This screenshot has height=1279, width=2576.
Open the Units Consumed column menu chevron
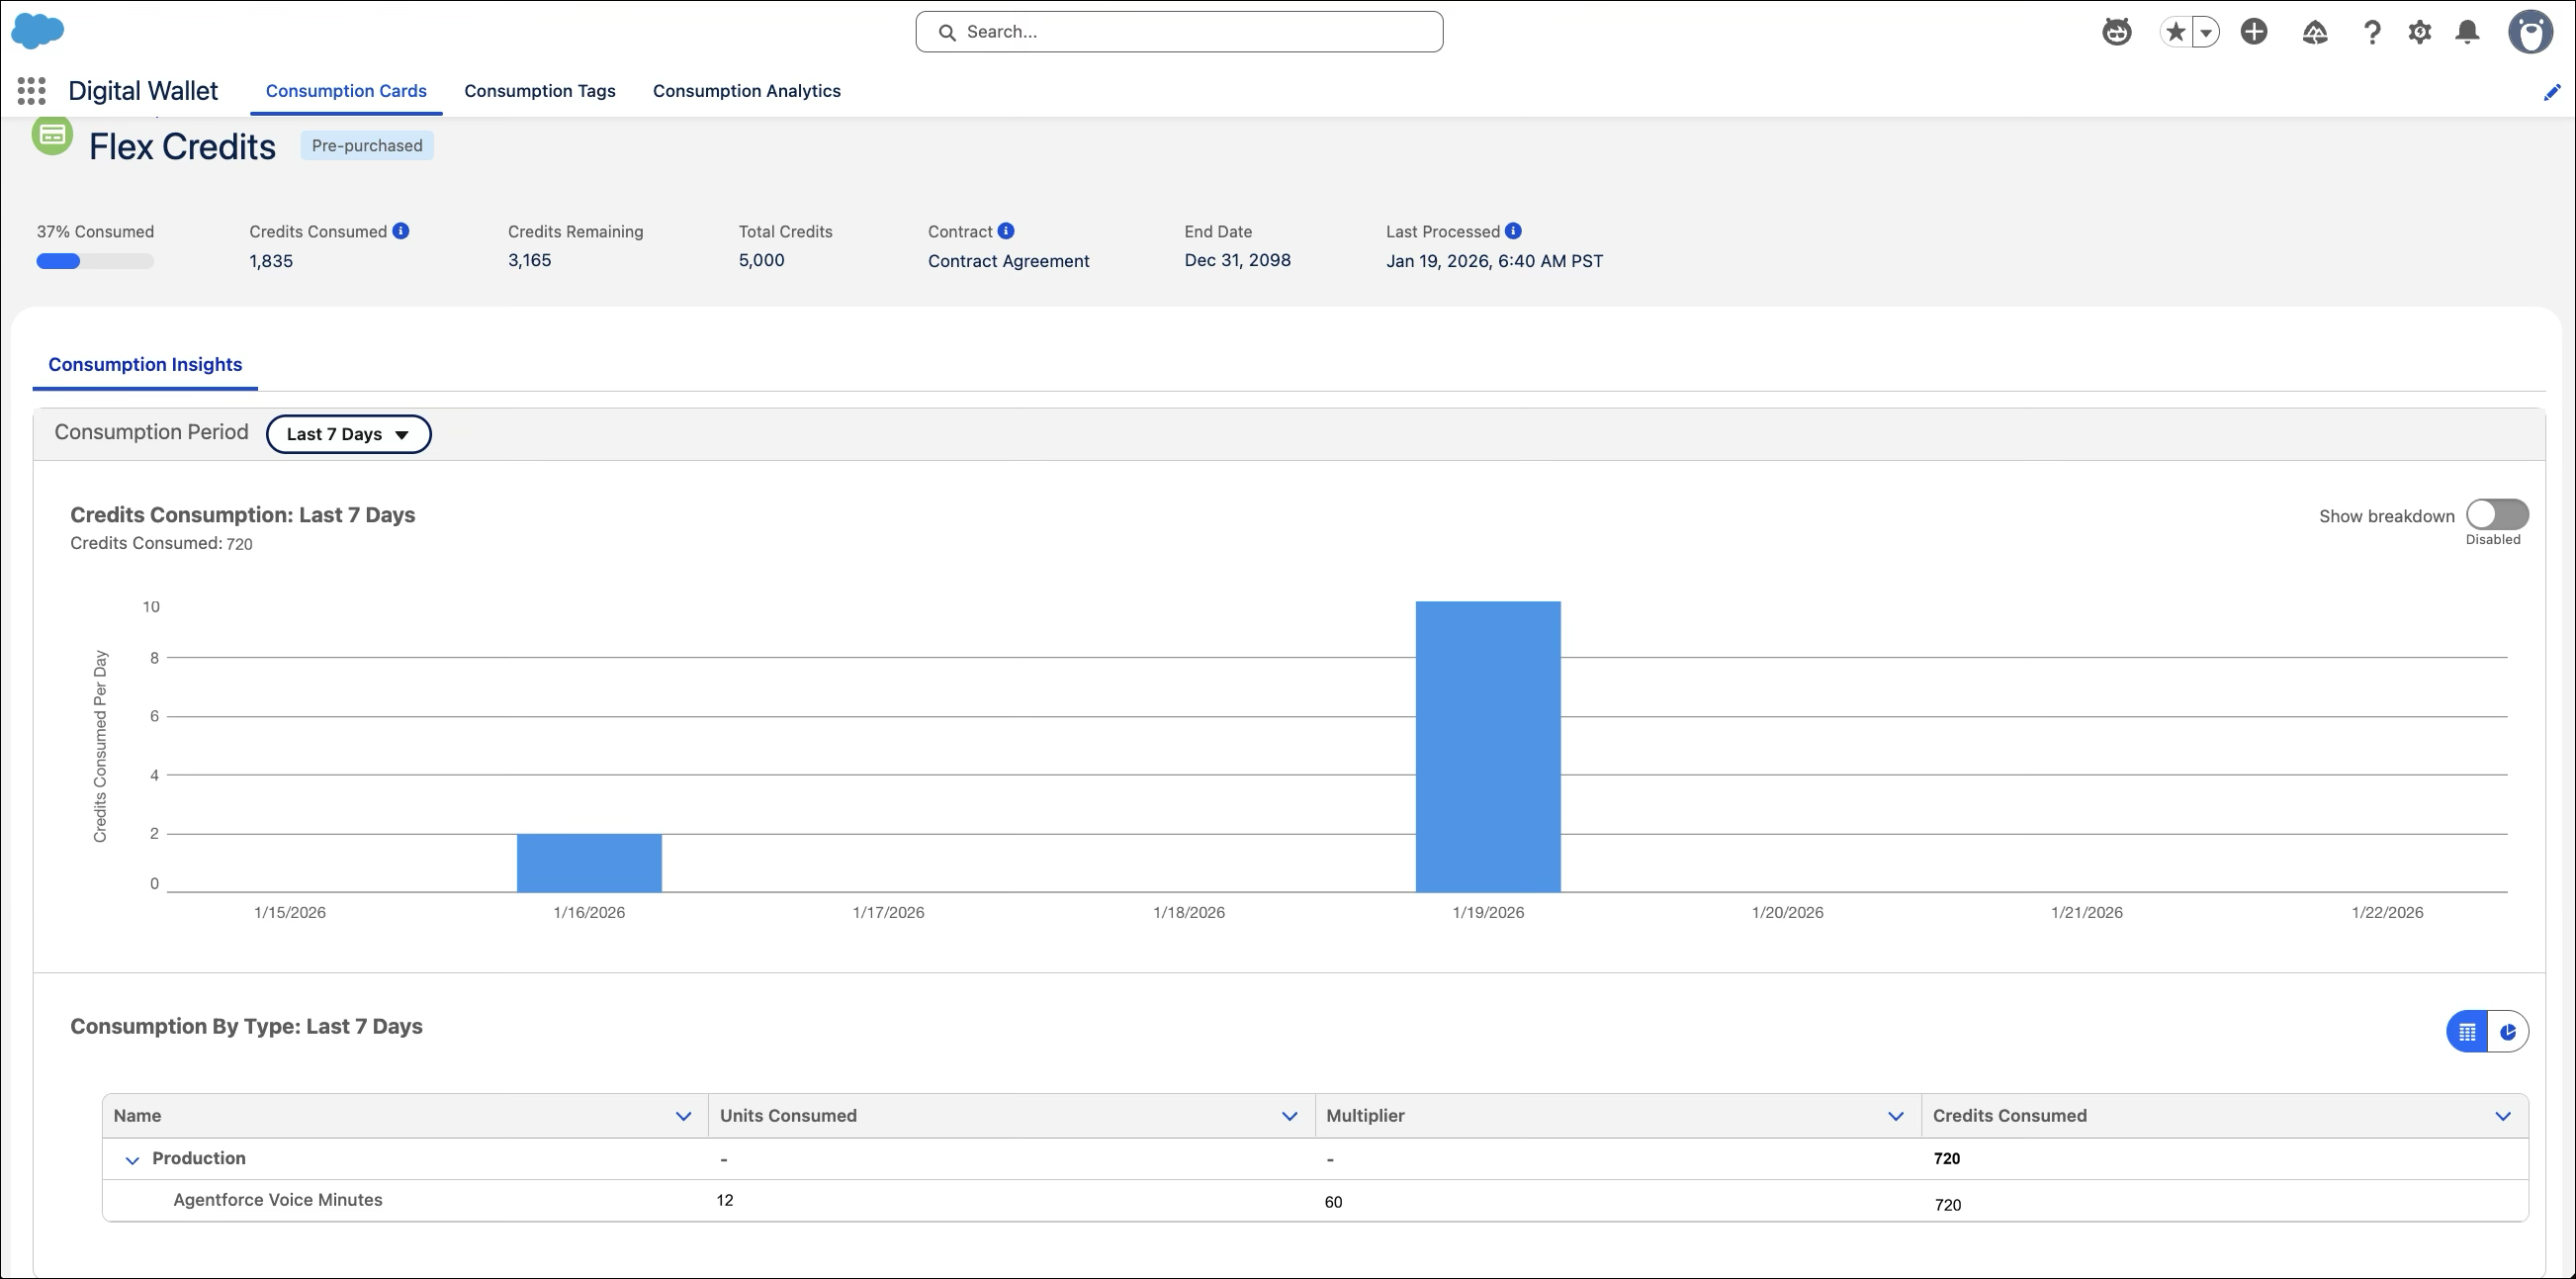1290,1116
